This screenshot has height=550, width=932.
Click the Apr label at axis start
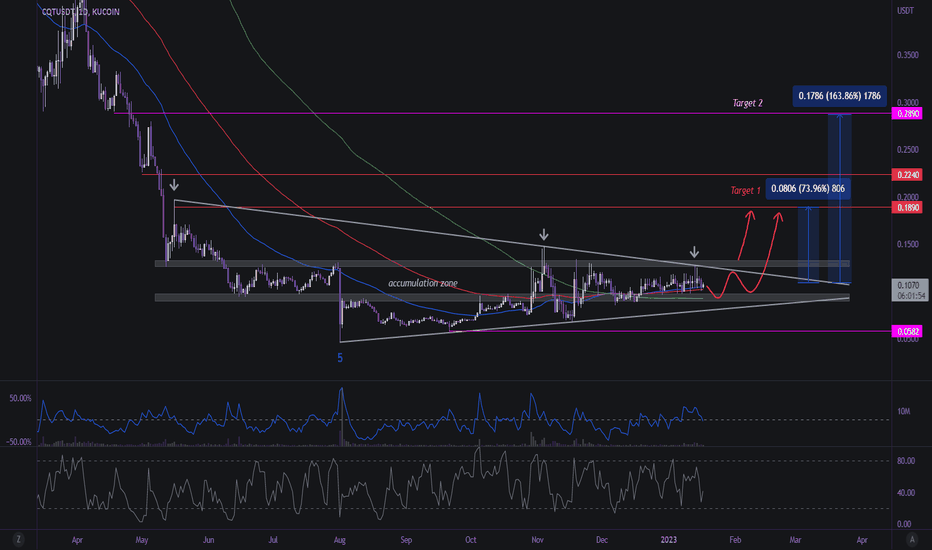click(x=77, y=540)
